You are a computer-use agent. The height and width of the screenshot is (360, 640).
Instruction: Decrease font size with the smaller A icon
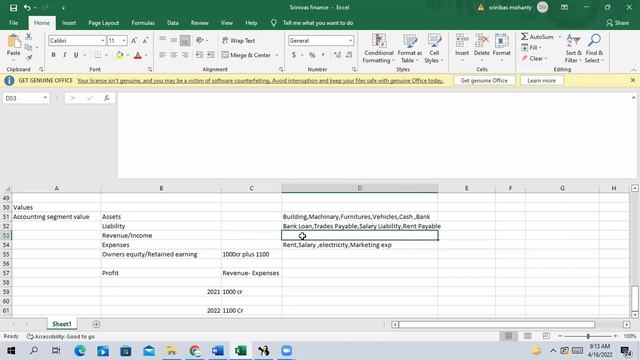click(x=145, y=40)
